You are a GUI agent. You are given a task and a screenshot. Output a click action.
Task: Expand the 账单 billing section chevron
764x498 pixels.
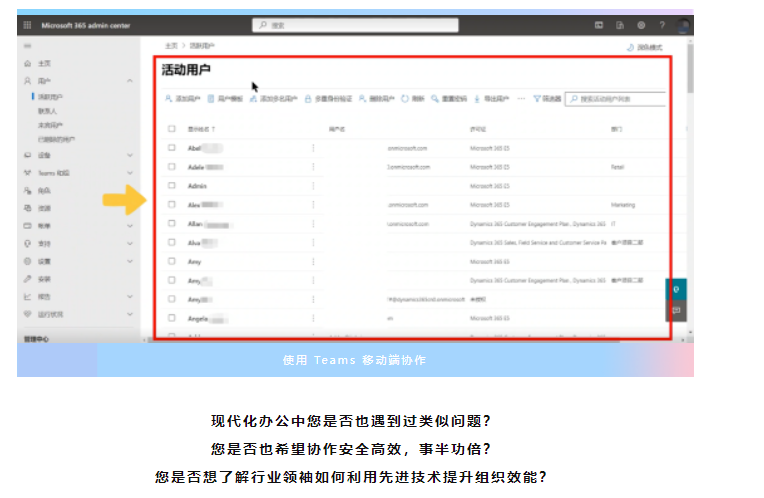(x=130, y=226)
